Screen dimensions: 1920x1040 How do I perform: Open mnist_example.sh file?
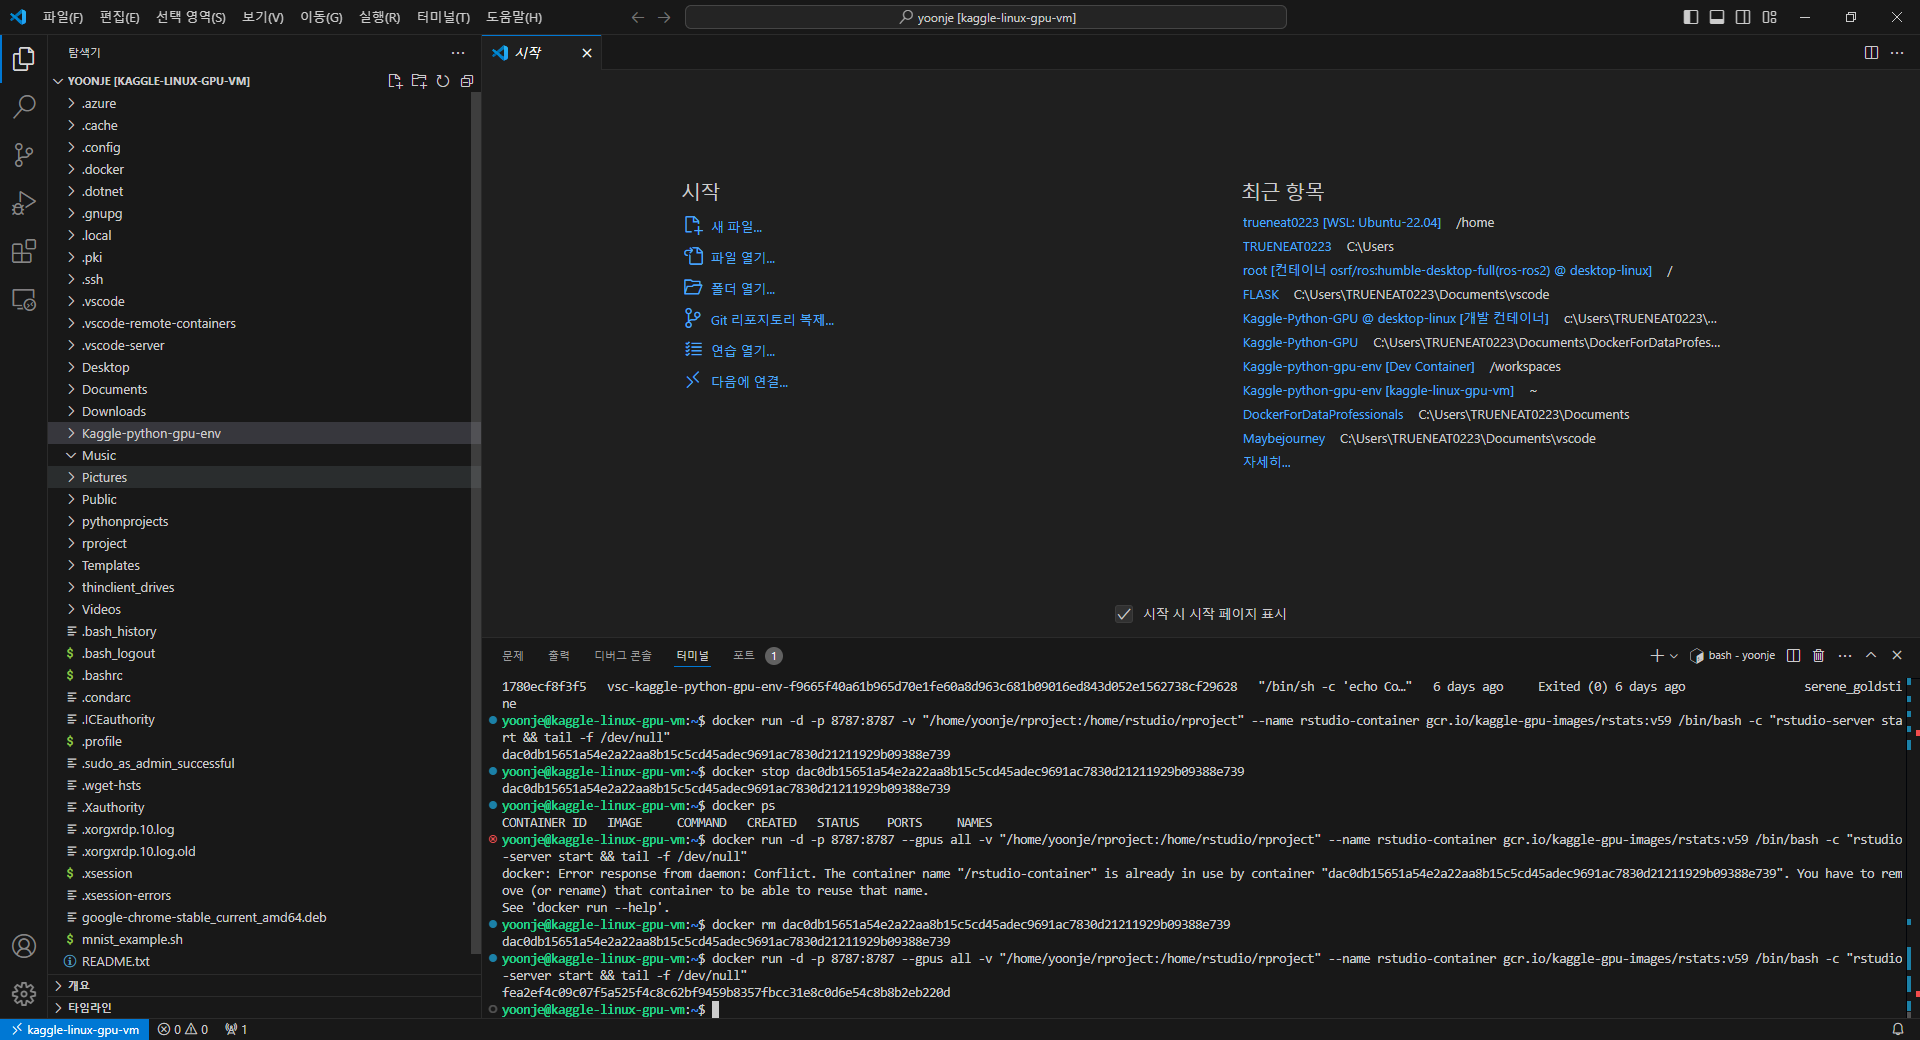pyautogui.click(x=265, y=939)
